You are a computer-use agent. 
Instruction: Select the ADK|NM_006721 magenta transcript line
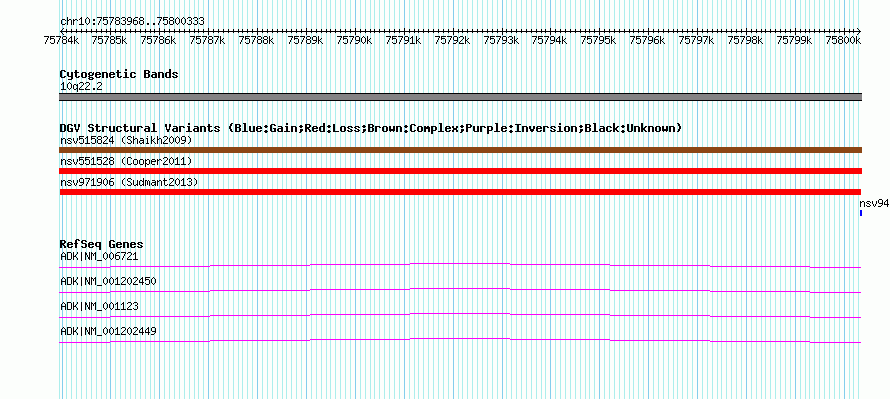460,266
